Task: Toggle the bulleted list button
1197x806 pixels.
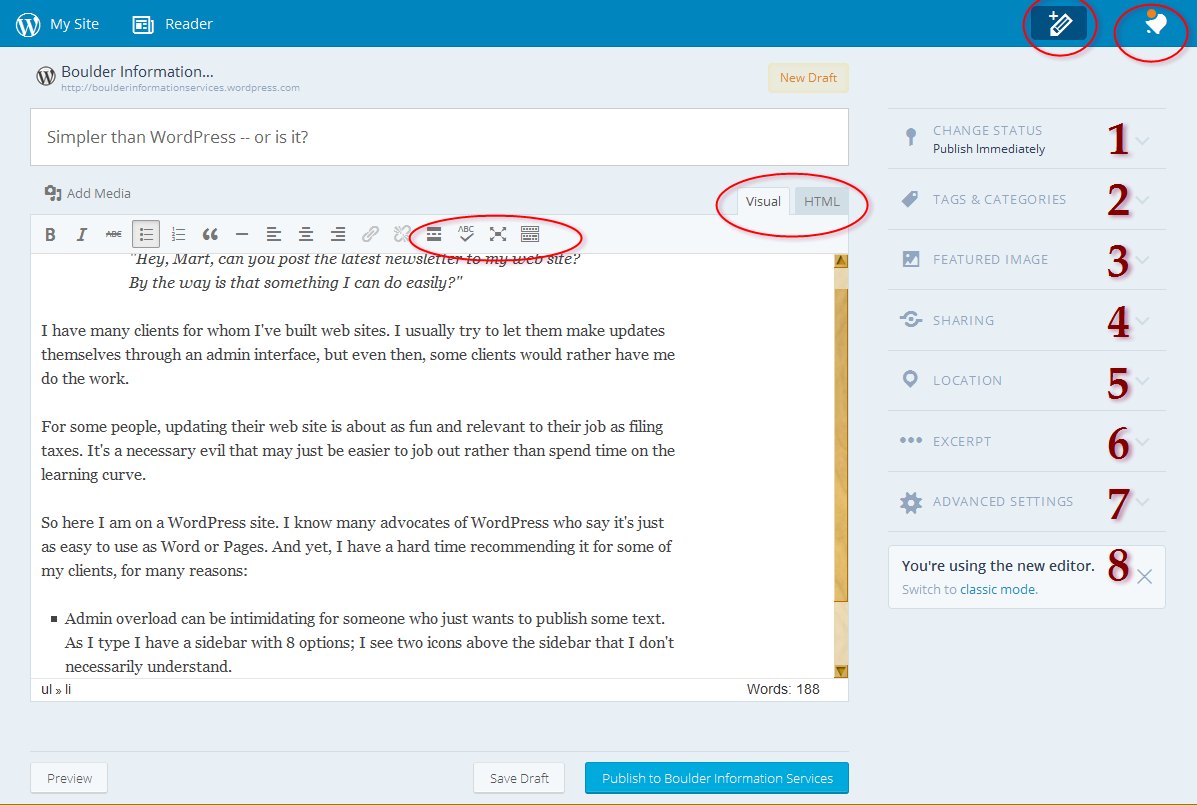Action: click(x=146, y=234)
